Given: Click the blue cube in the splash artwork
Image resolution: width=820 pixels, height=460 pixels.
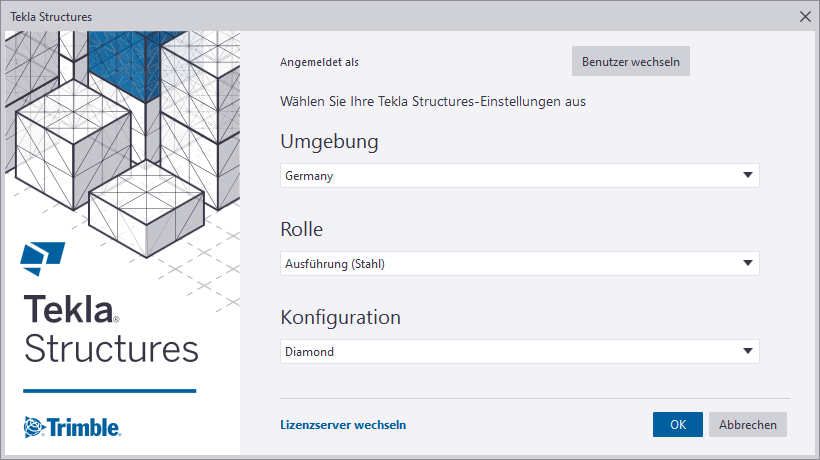Looking at the screenshot, I should tap(120, 58).
